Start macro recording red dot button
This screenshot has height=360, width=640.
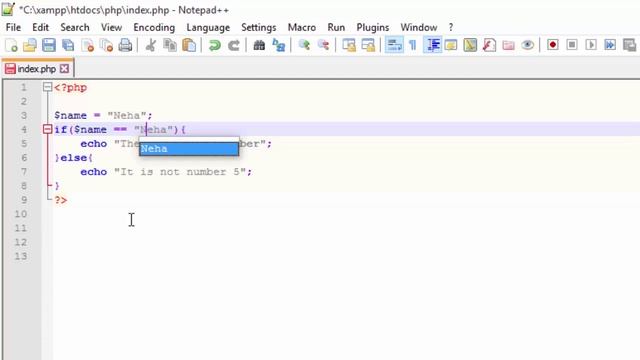553,45
